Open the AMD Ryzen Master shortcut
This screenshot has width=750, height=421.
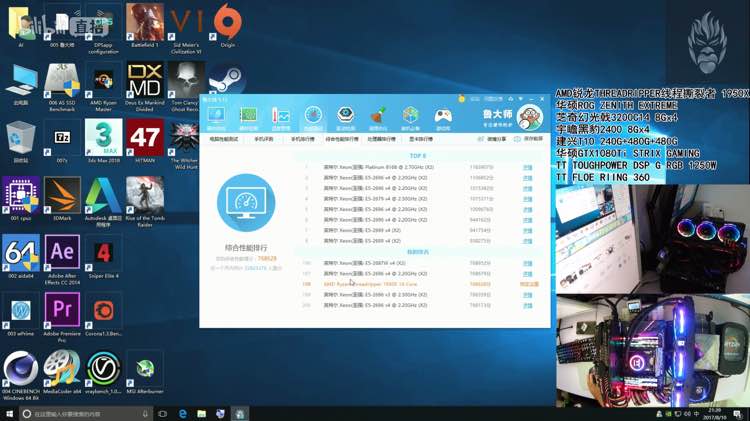pyautogui.click(x=103, y=87)
